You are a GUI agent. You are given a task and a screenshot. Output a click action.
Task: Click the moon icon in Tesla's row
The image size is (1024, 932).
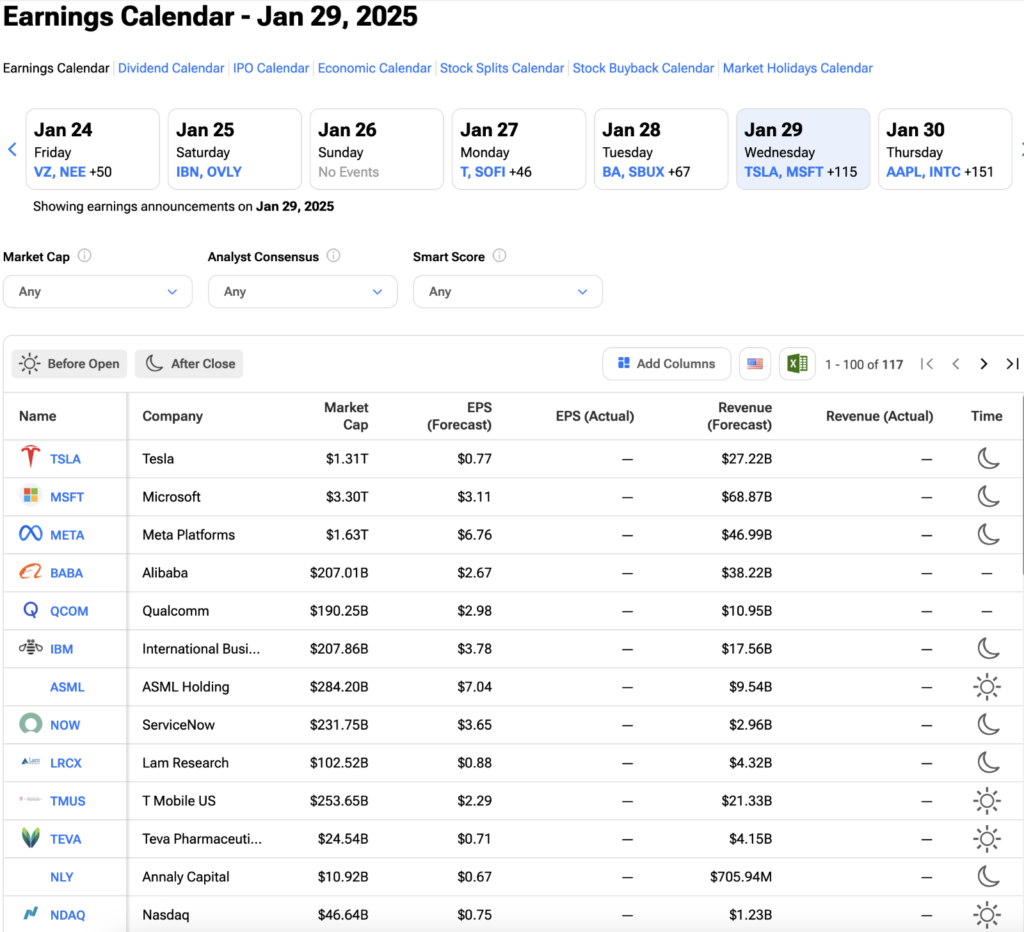point(988,458)
